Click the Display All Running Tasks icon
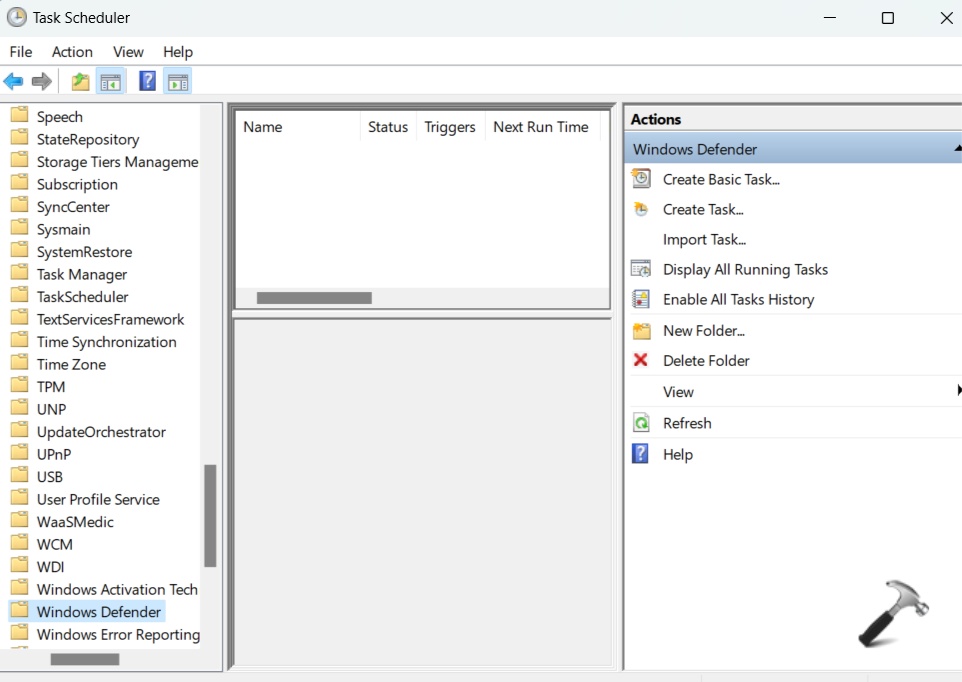The height and width of the screenshot is (682, 962). pos(641,269)
